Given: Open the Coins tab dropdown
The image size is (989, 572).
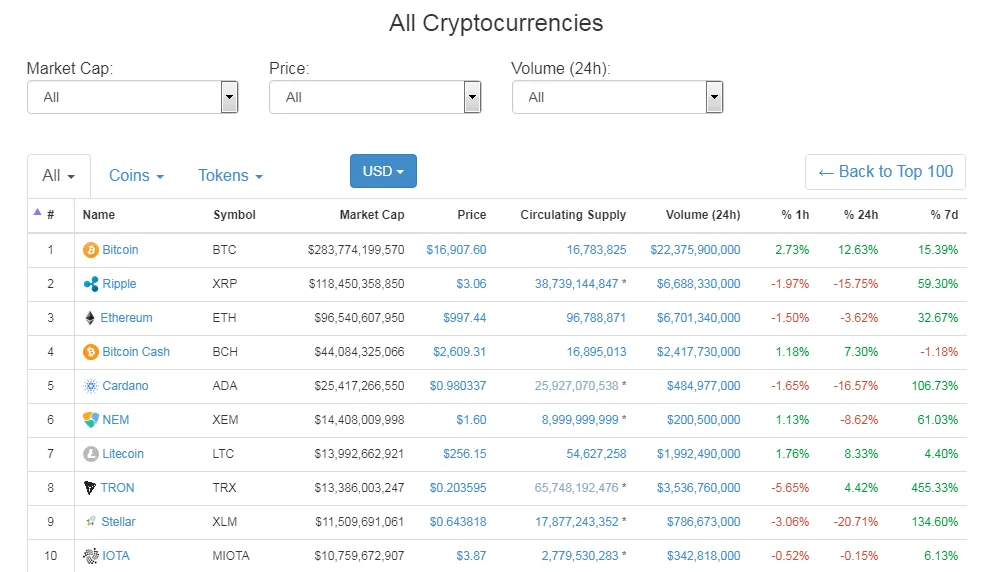Looking at the screenshot, I should pos(136,175).
